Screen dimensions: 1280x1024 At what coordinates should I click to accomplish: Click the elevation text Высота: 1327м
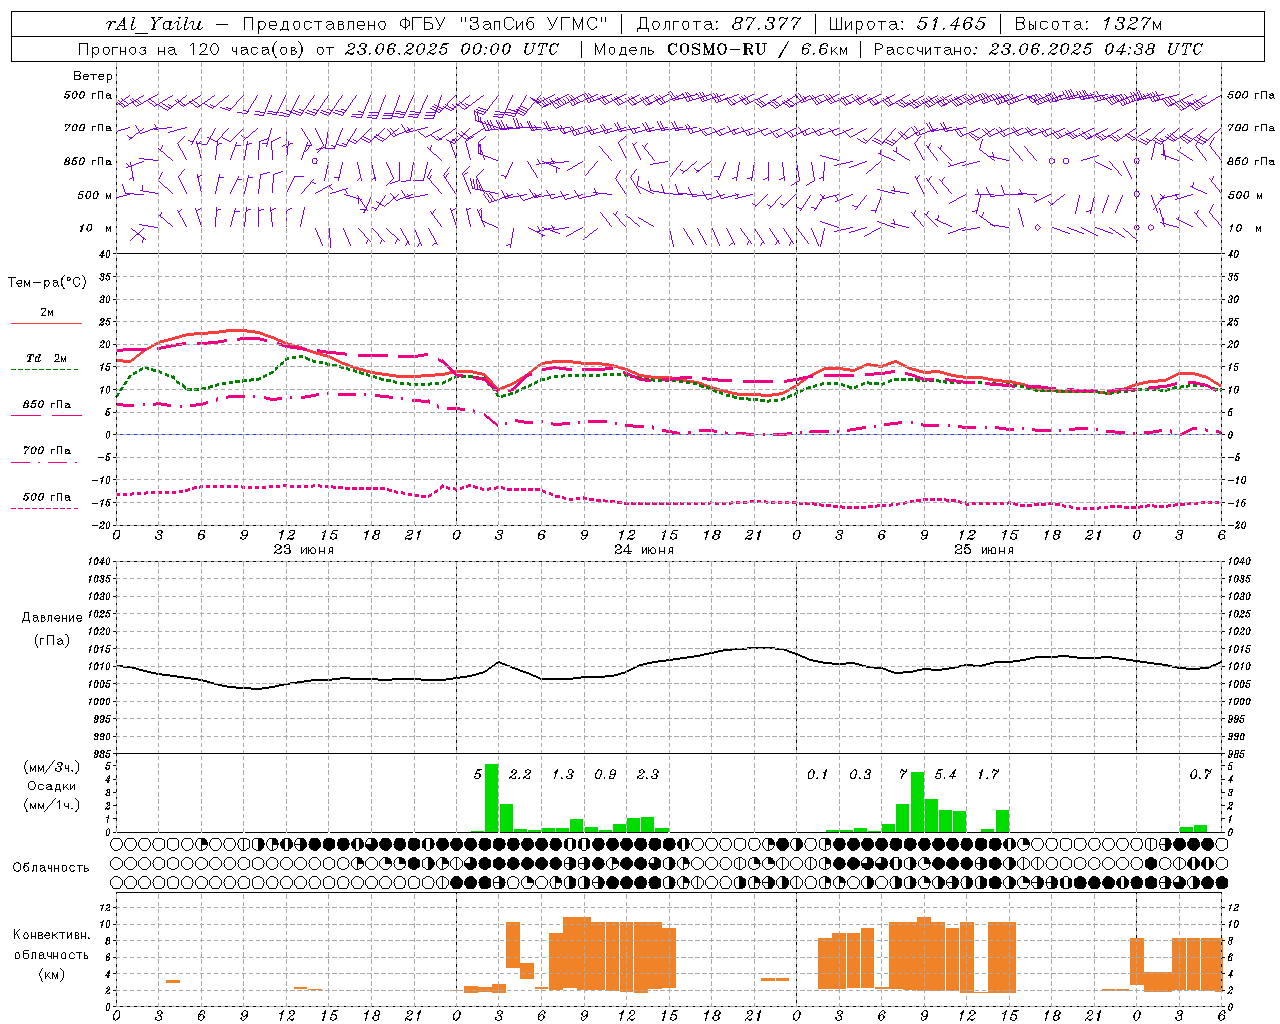1088,24
